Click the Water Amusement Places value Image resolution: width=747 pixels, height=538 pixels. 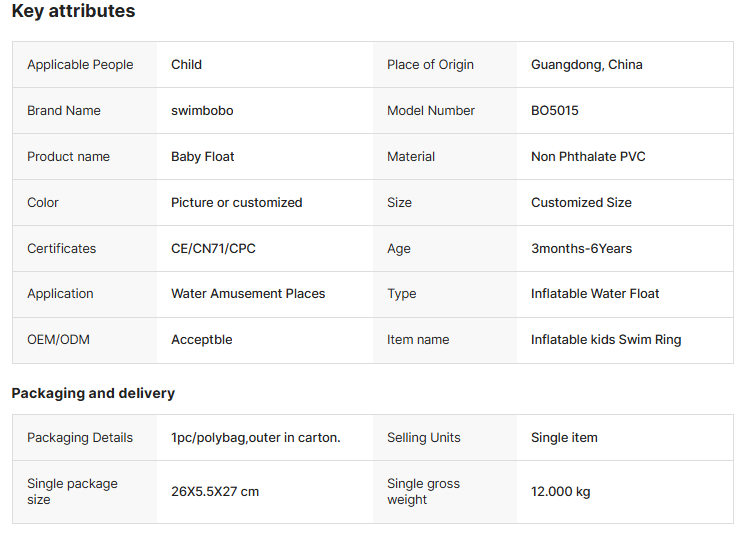click(248, 294)
